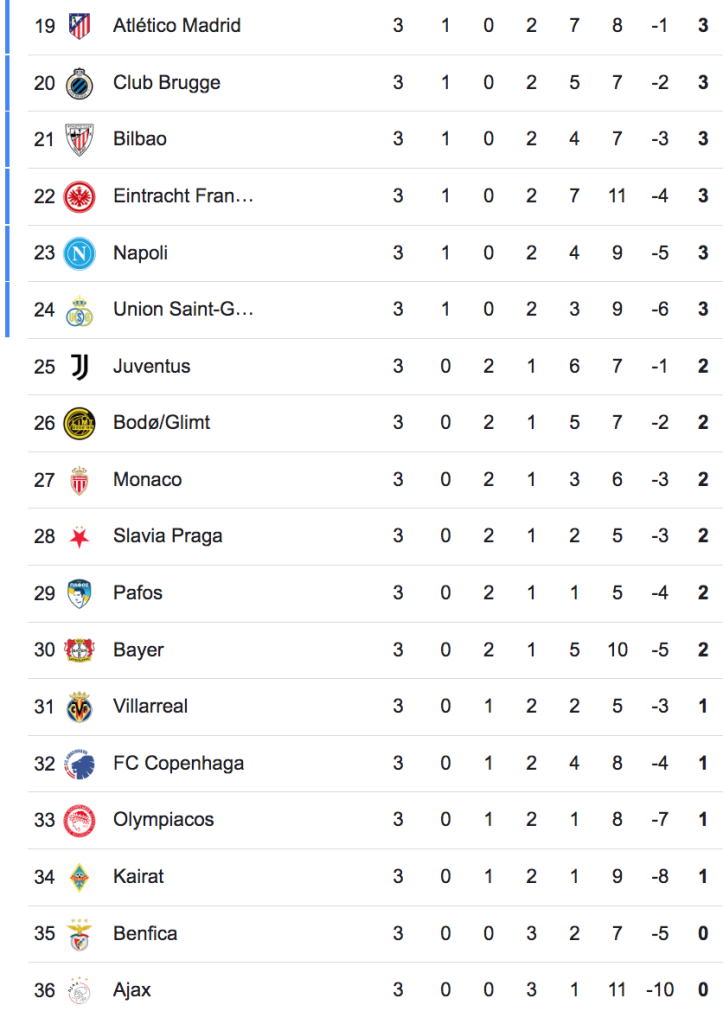Open the FC Copenhaga team link
The width and height of the screenshot is (723, 1024).
(x=178, y=763)
